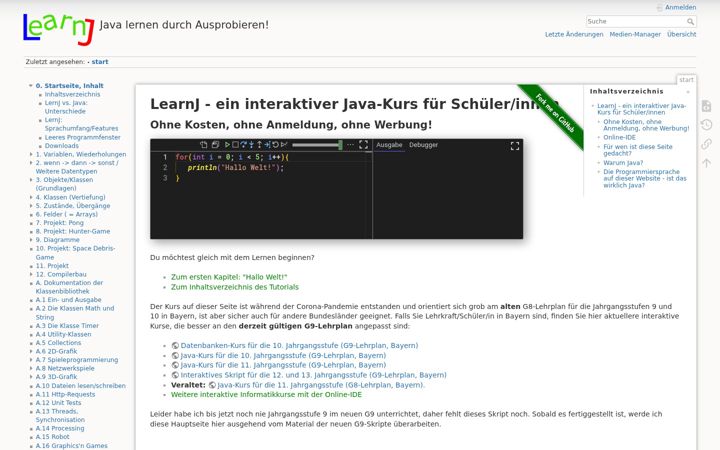Viewport: 720px width, 450px height.
Task: Click the 'start' breadcrumb link
Action: pyautogui.click(x=100, y=62)
